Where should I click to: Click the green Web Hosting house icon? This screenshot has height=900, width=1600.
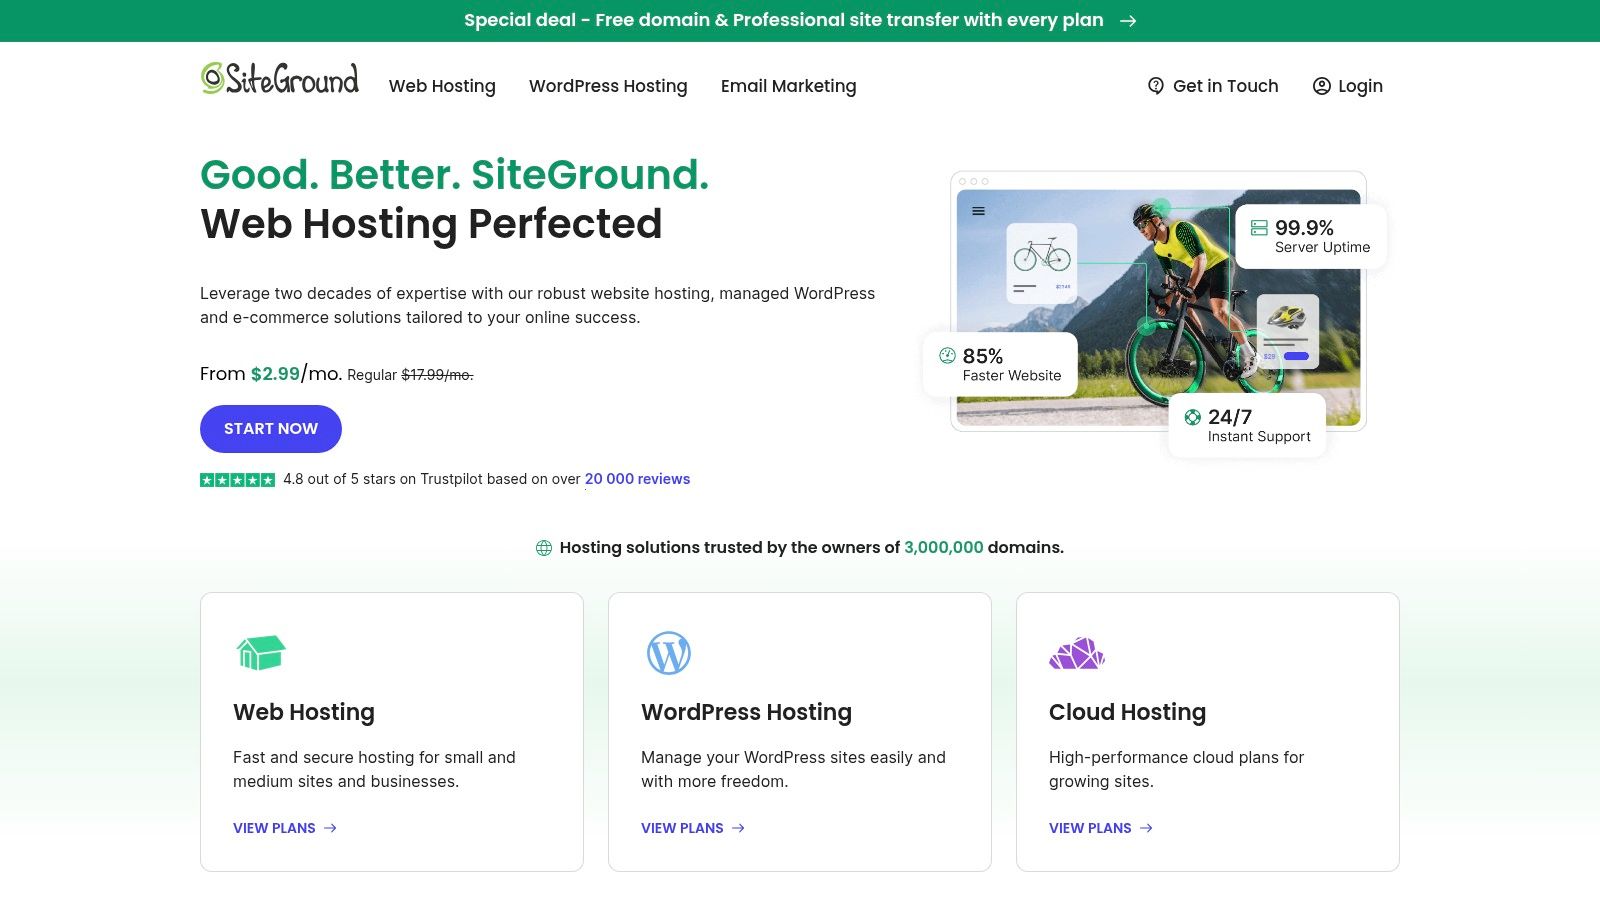click(261, 653)
